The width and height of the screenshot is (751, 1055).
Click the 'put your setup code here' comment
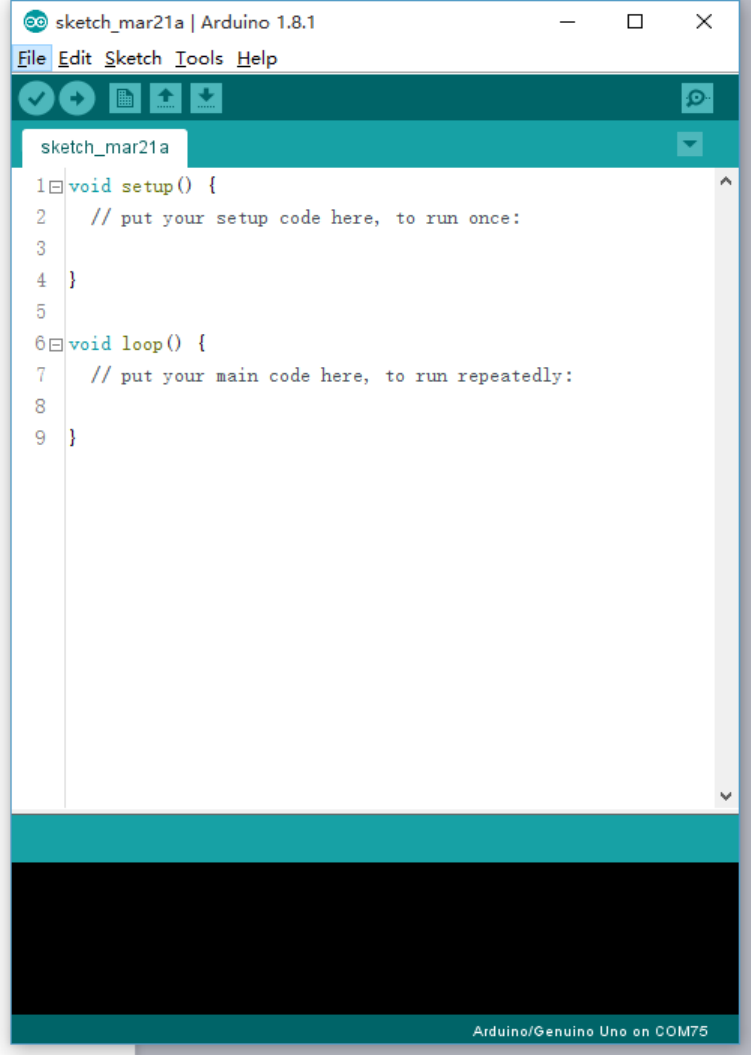[x=306, y=218]
